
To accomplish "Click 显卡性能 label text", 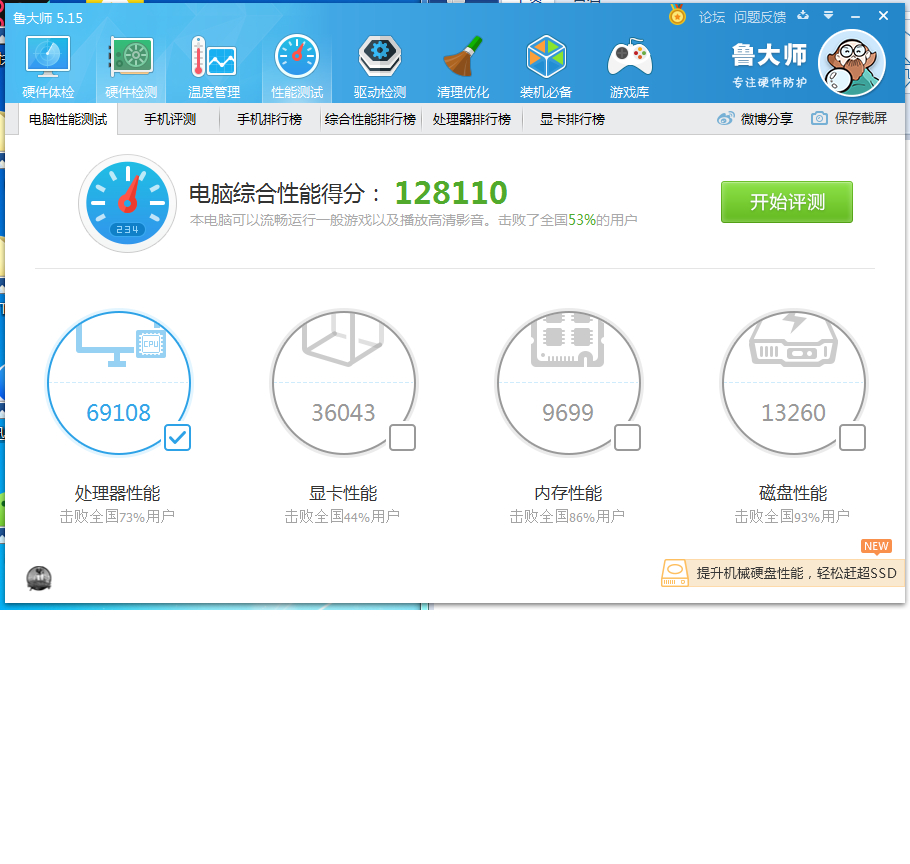I will coord(343,493).
